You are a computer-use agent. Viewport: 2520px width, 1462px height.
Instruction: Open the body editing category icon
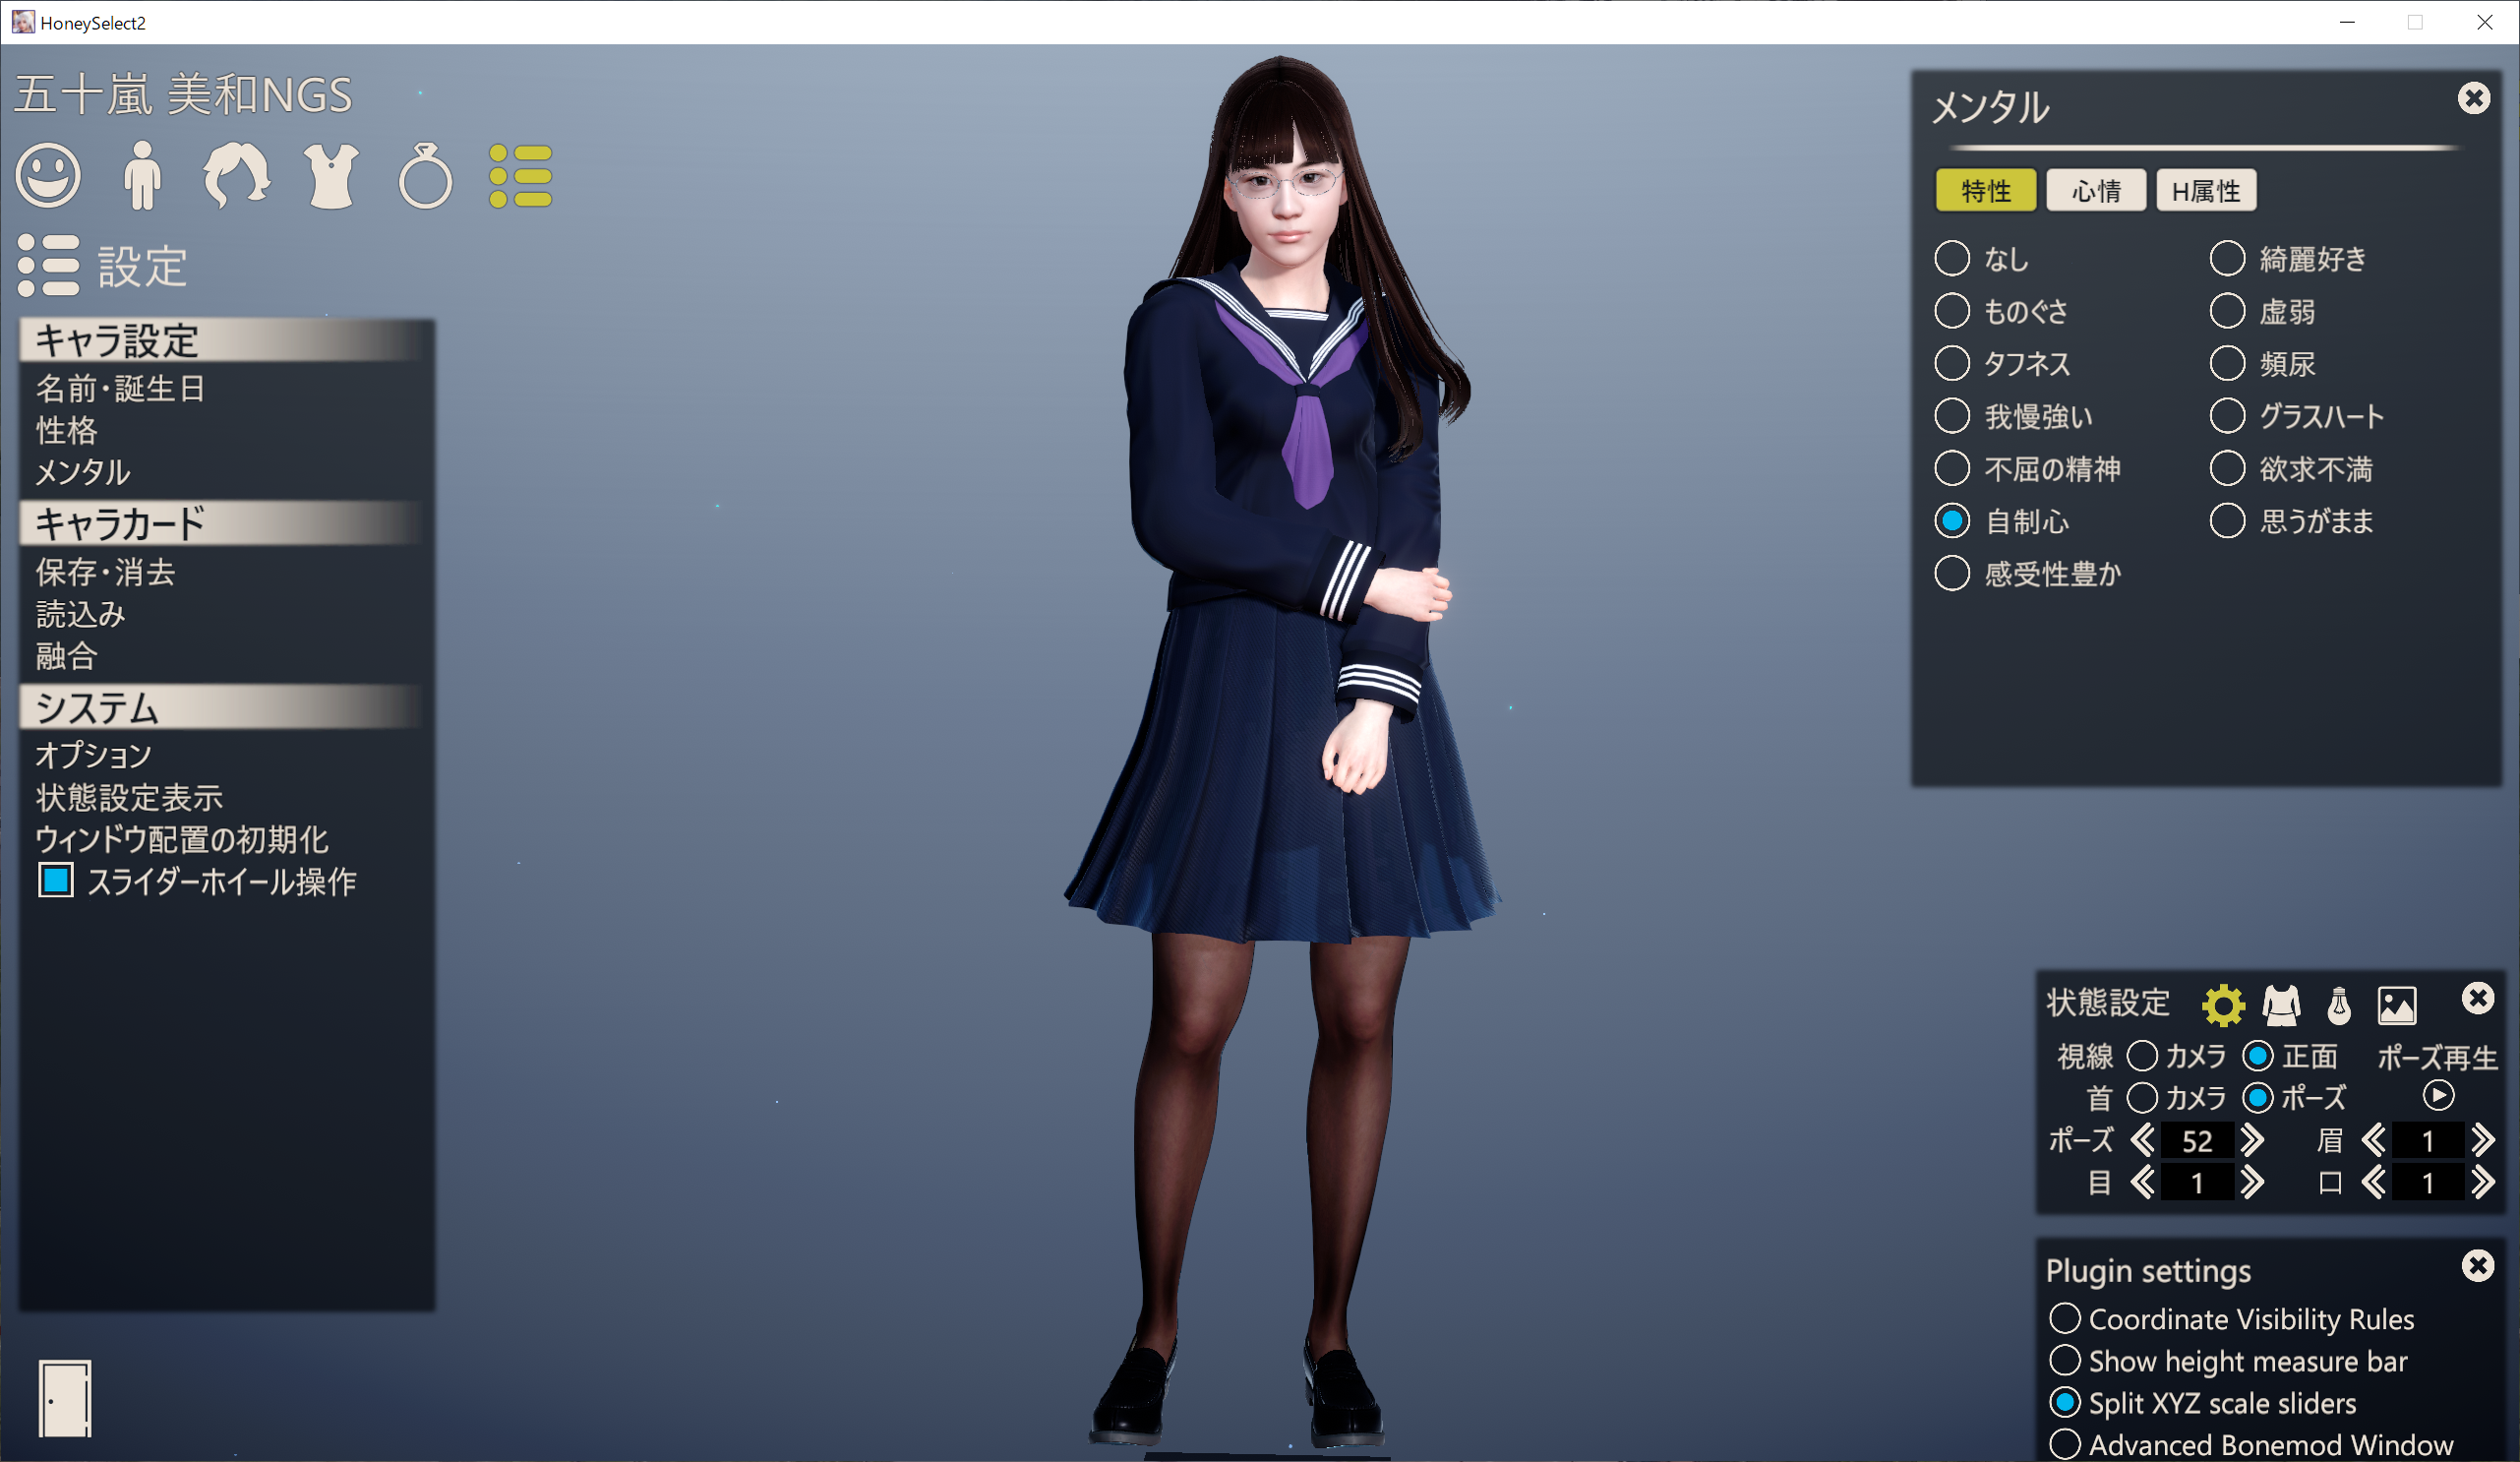coord(142,176)
